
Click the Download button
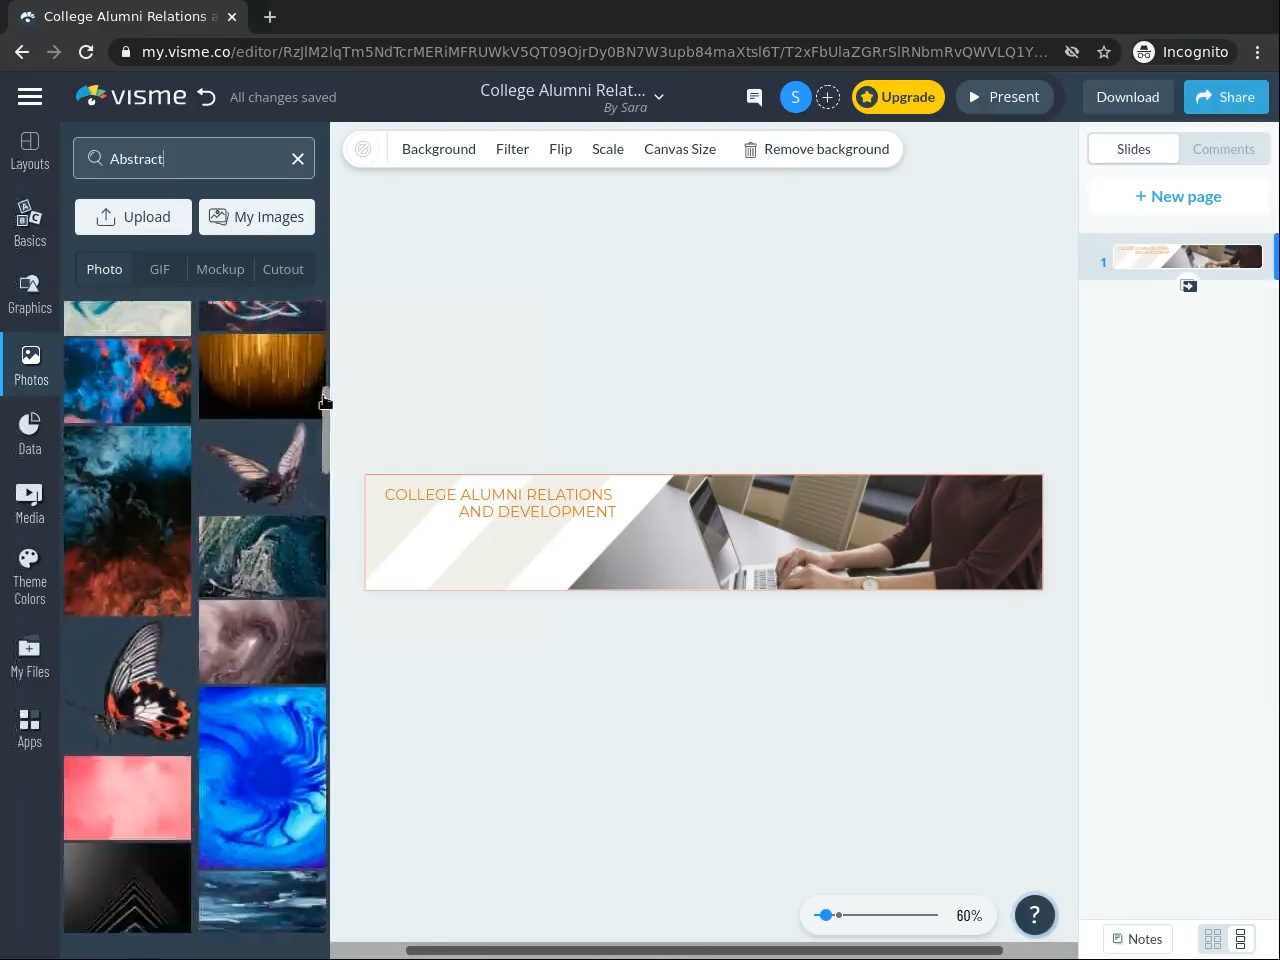pos(1128,97)
